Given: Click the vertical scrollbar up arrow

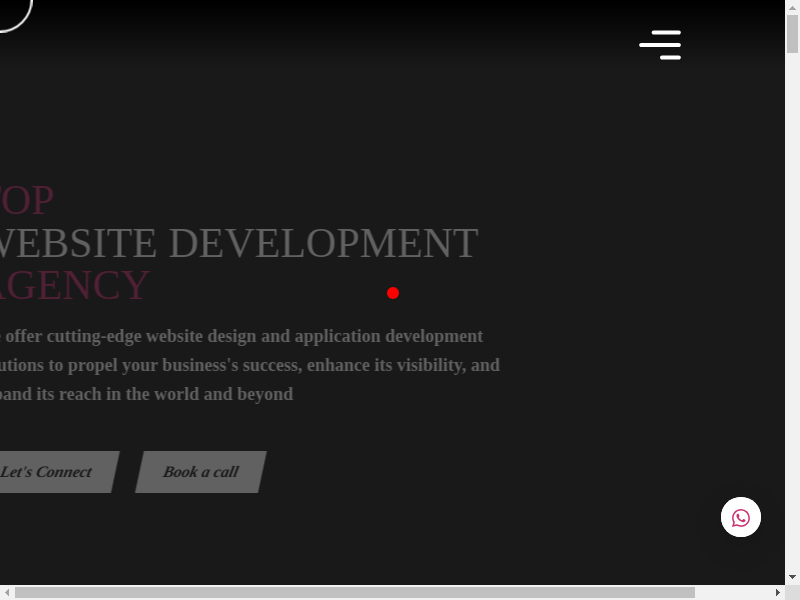Looking at the screenshot, I should 792,7.
